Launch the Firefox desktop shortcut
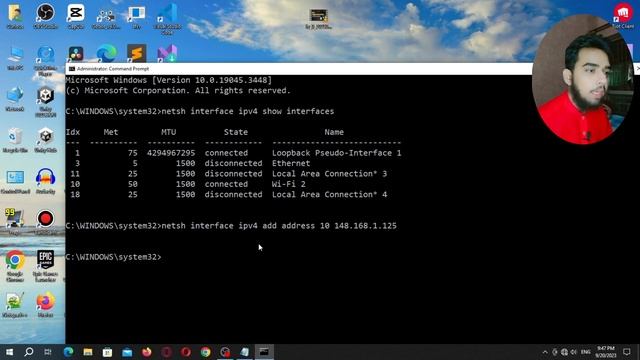This screenshot has height=360, width=640. [x=45, y=305]
